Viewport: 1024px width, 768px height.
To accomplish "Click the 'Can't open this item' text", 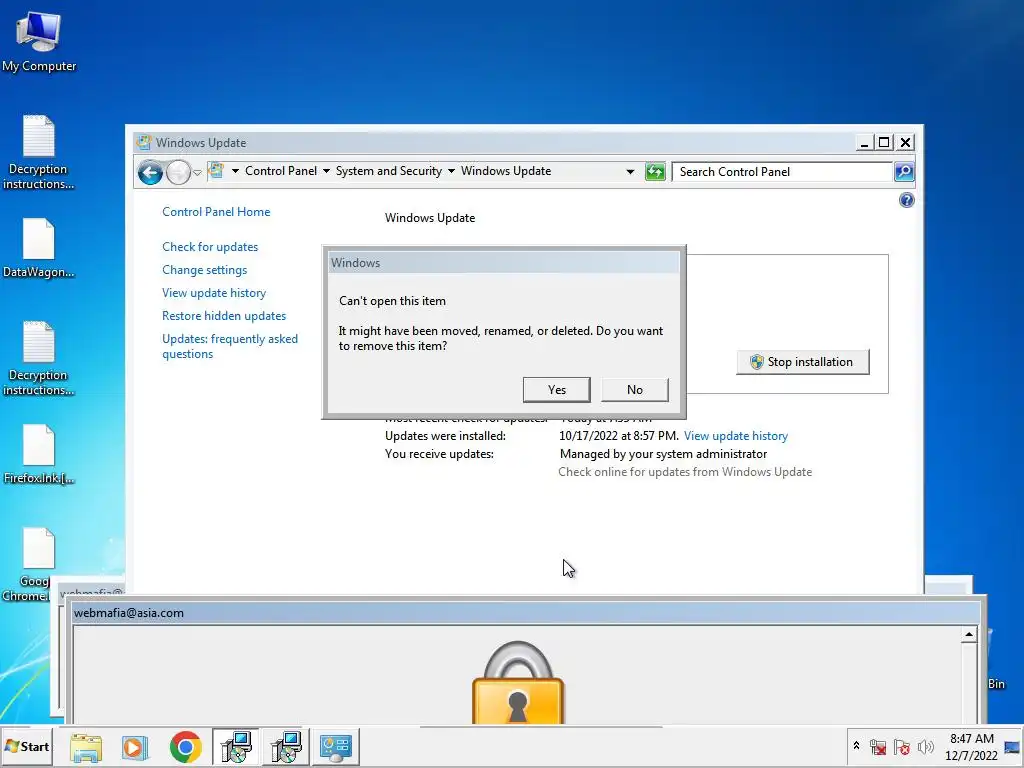I will tap(392, 301).
